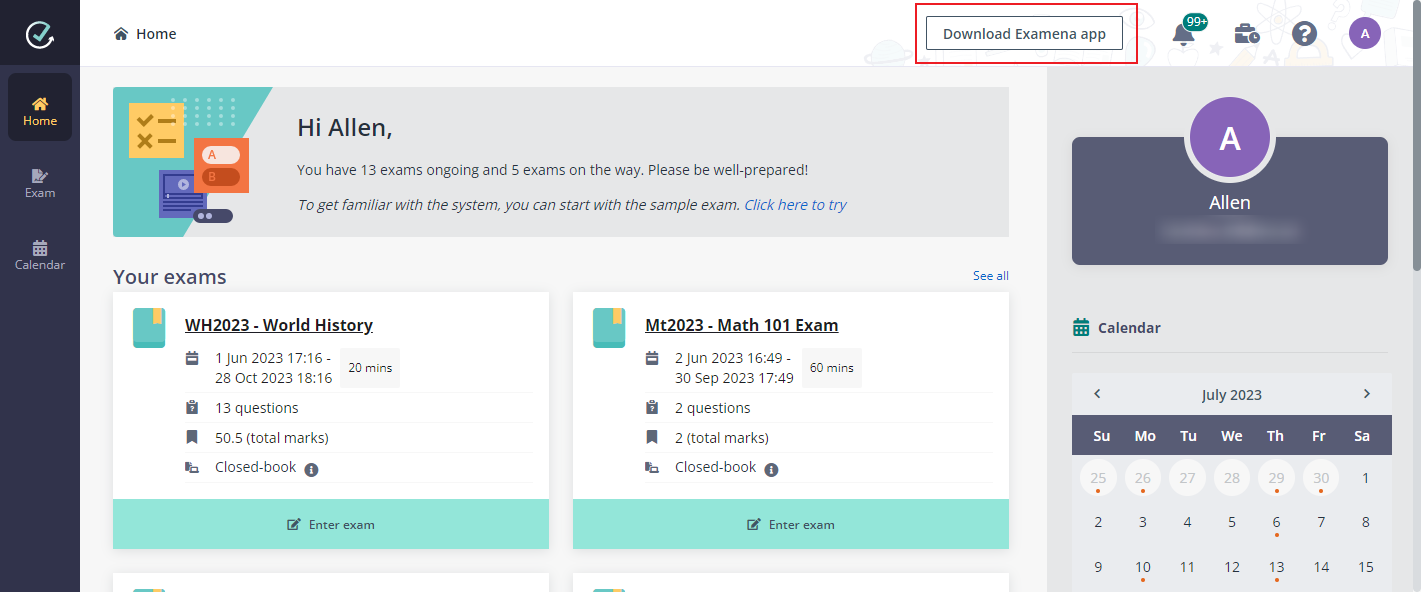Open the help question mark icon

point(1304,34)
